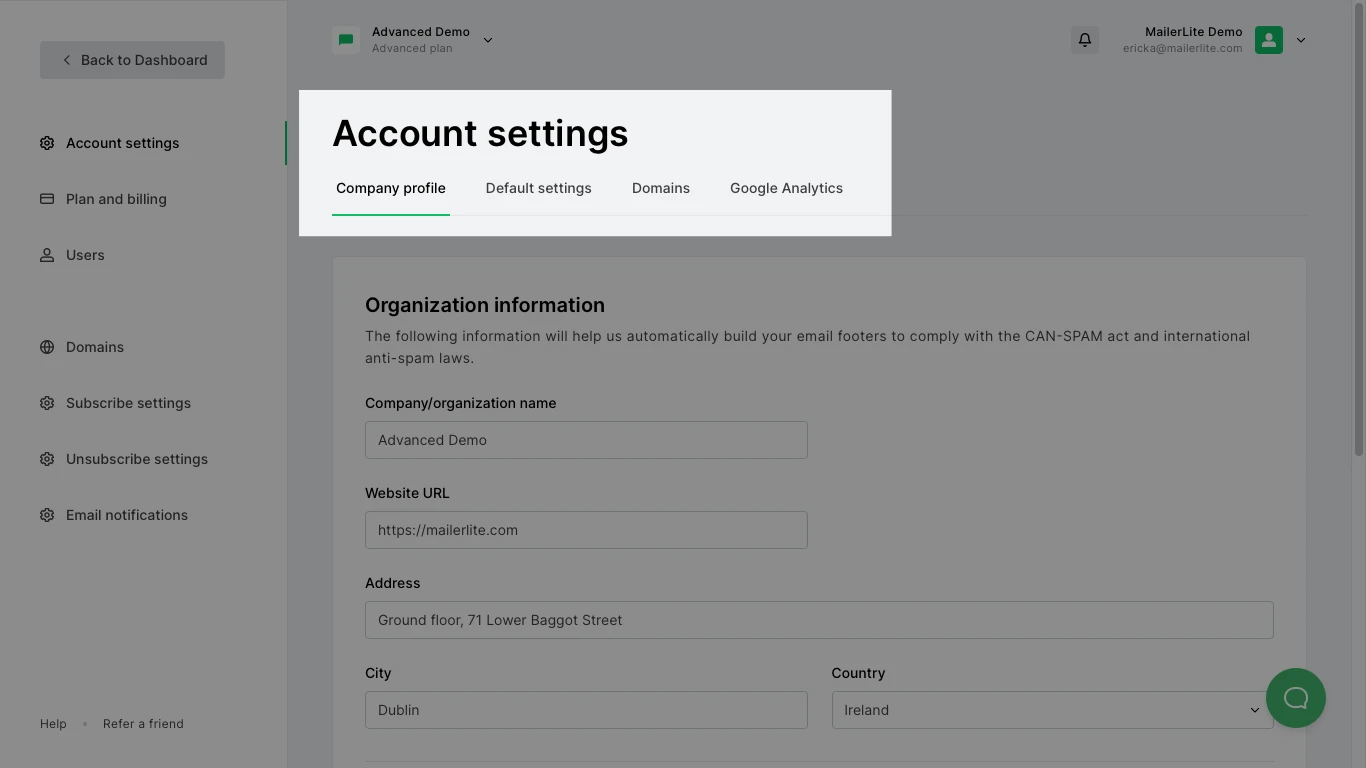Open the Country dropdown showing Ireland
Image resolution: width=1366 pixels, height=768 pixels.
click(x=1052, y=710)
